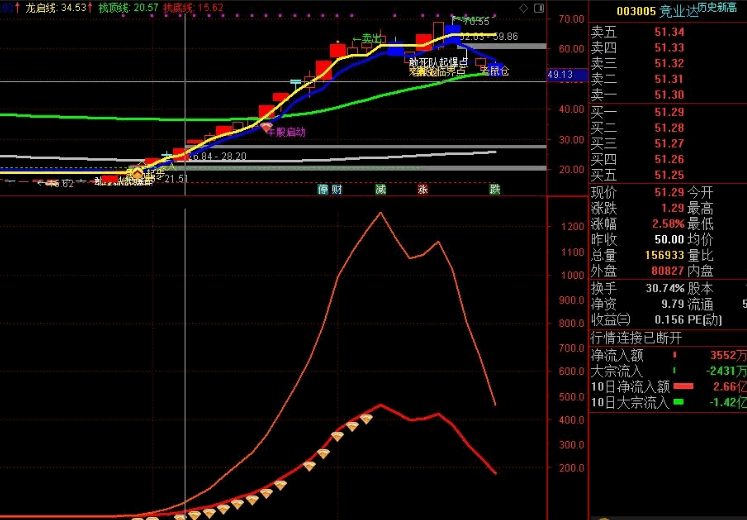Viewport: 747px width, 520px height.
Task: Click the 外盘 value 80827
Action: tap(668, 271)
